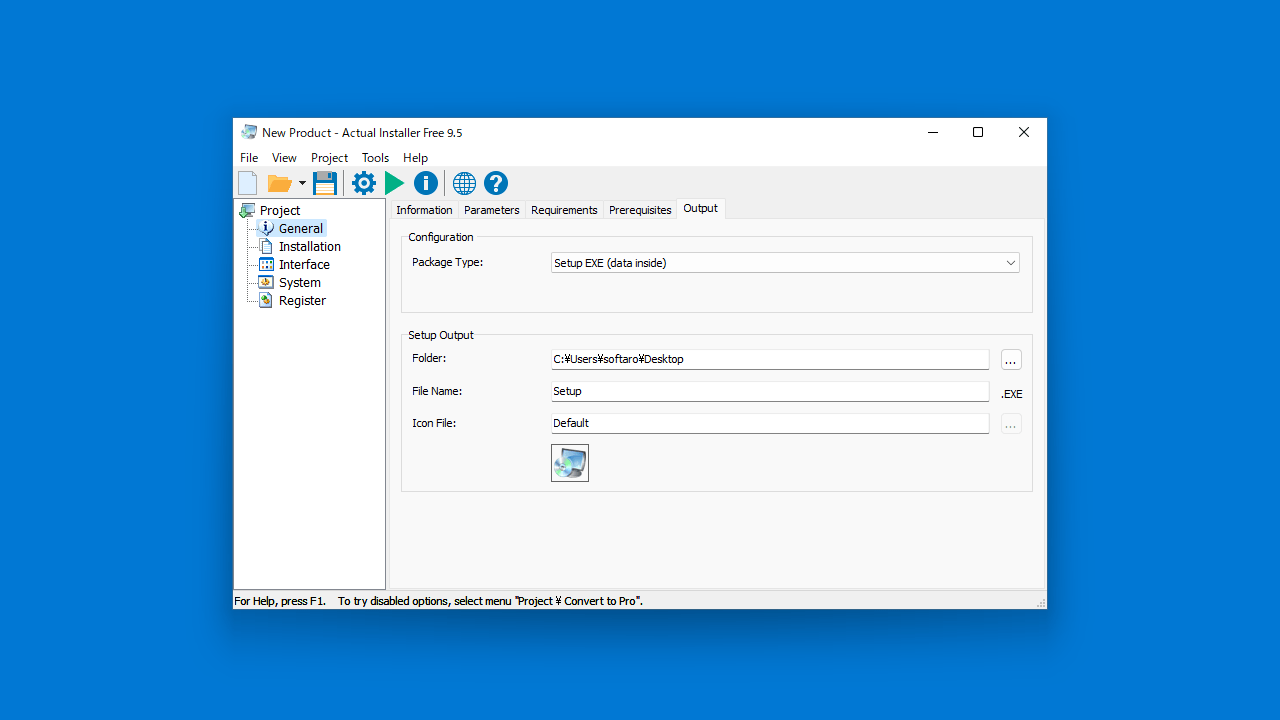Click the Open Project folder icon
This screenshot has width=1280, height=720.
279,183
